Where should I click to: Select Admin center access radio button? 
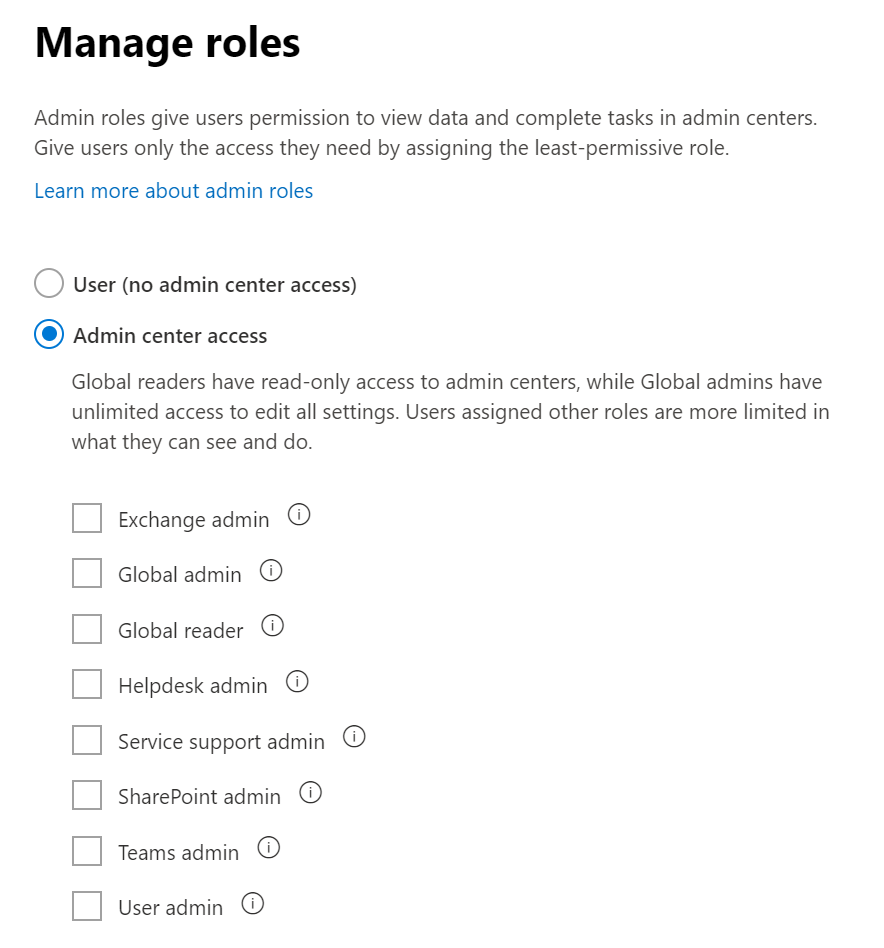click(48, 335)
